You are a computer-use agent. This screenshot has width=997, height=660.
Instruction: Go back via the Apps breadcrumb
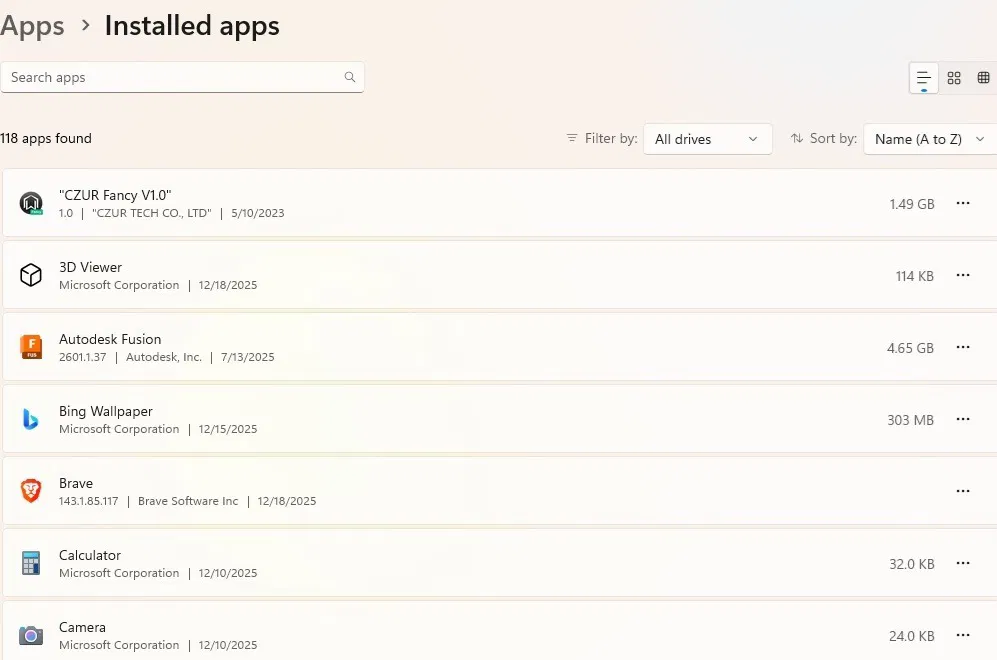click(32, 26)
